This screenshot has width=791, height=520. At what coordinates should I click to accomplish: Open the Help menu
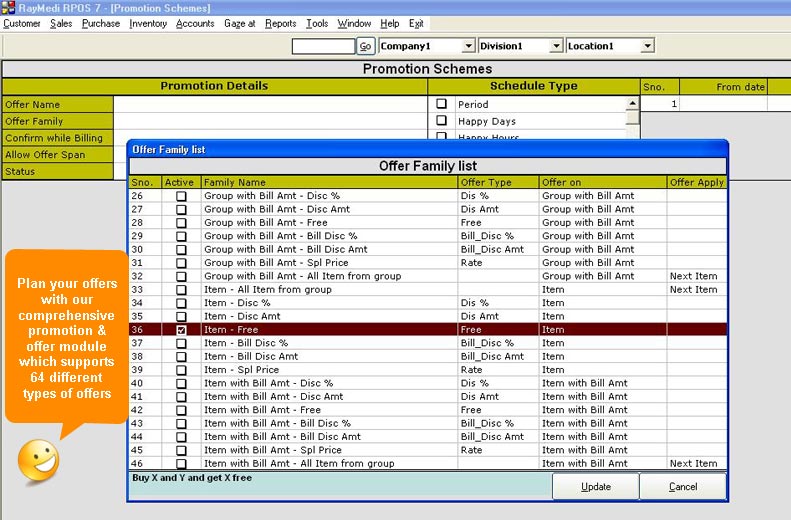(389, 23)
